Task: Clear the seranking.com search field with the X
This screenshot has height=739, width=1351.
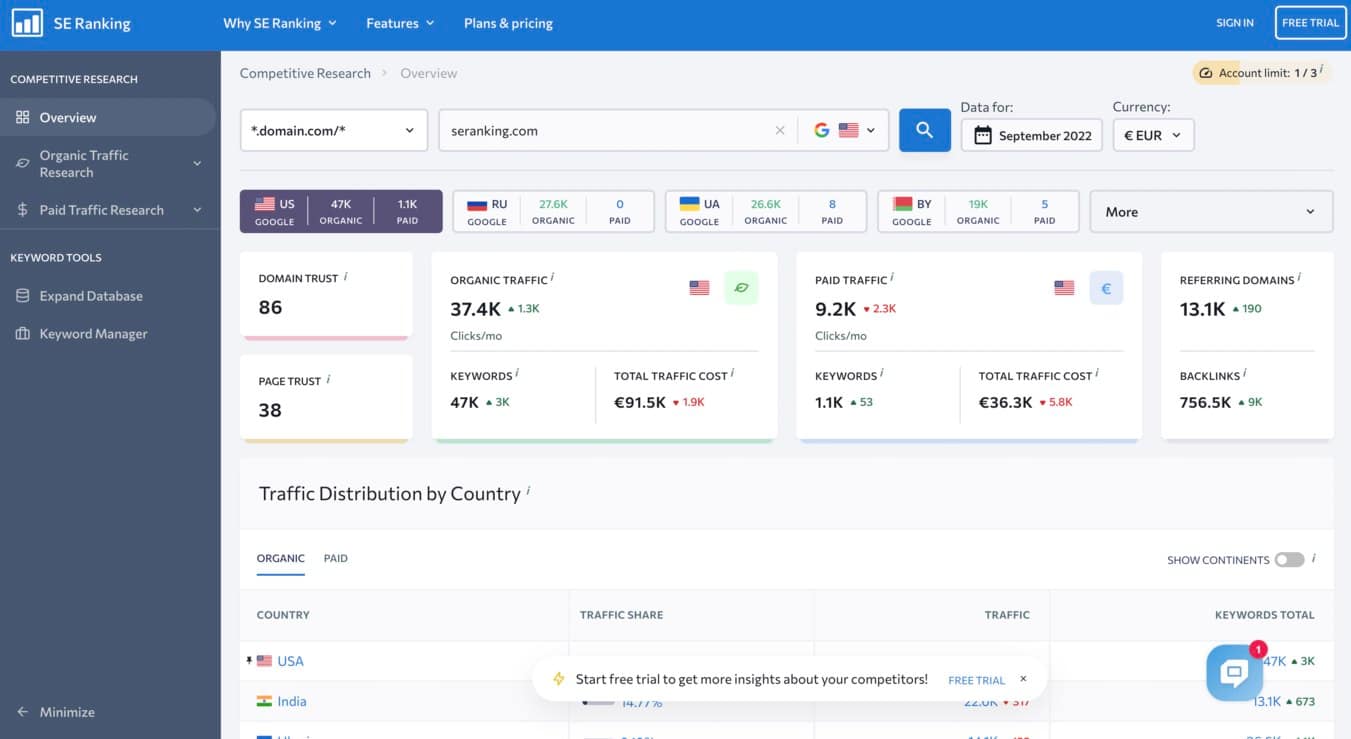Action: [779, 129]
